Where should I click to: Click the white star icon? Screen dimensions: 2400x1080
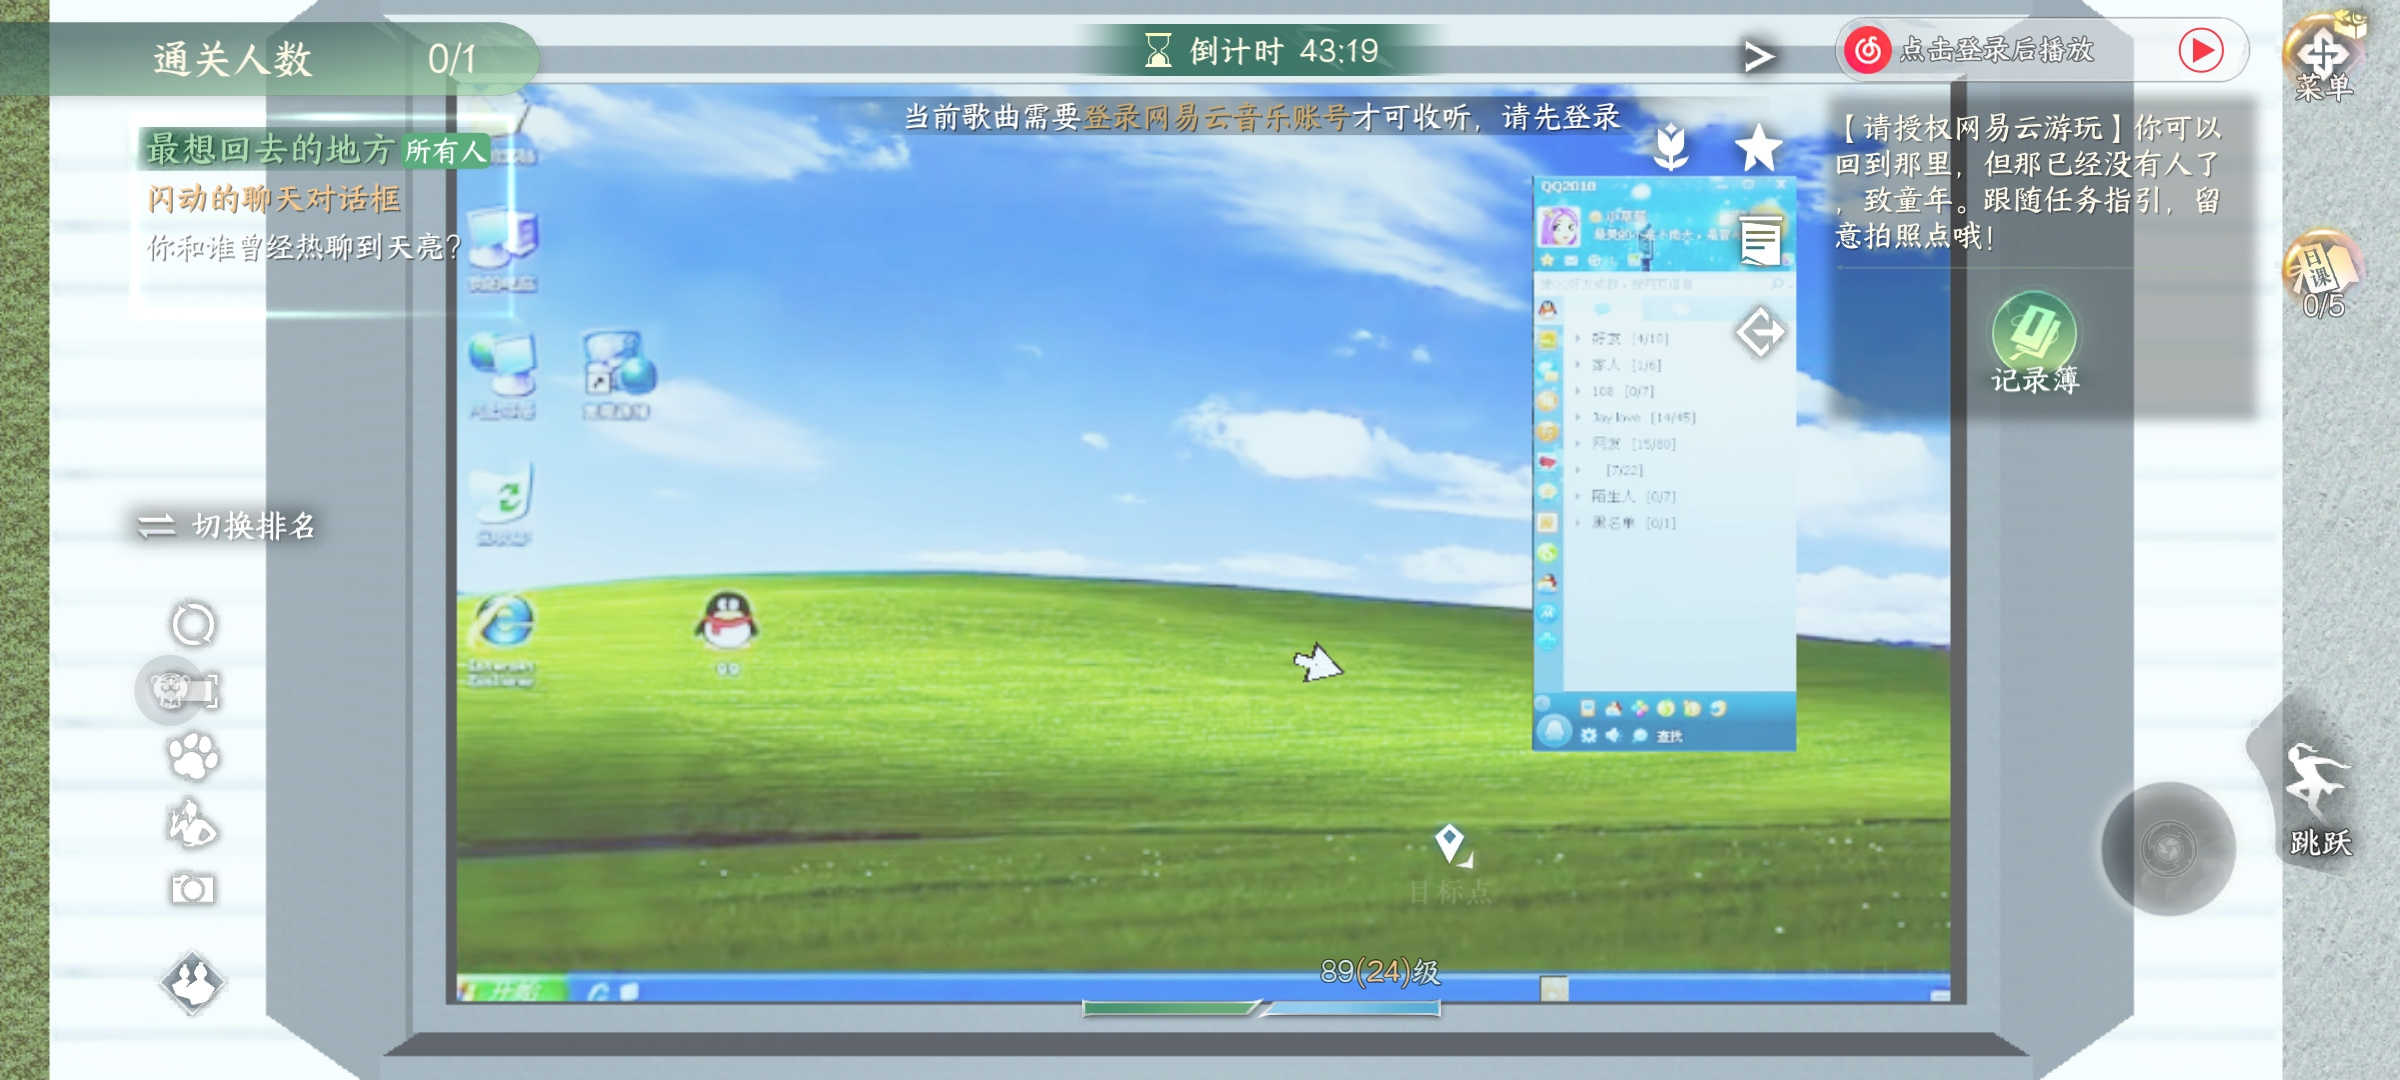pos(1758,147)
